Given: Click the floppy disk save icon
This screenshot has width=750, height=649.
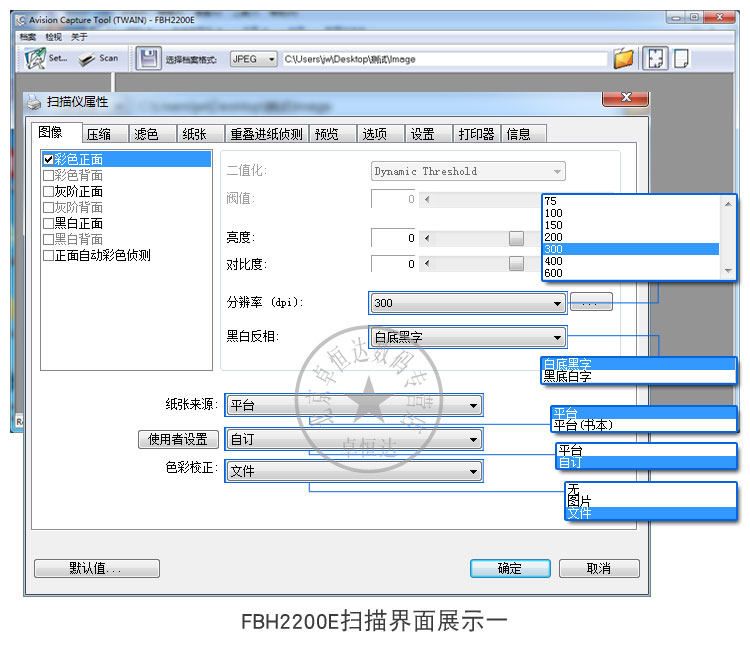Looking at the screenshot, I should click(148, 59).
